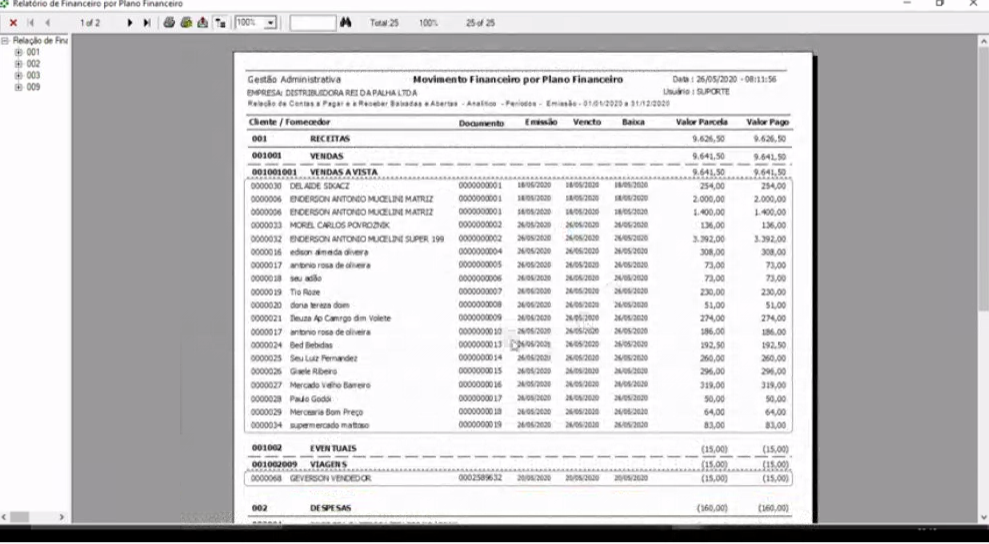Click the 001002 EVENTUAIS group row

click(518, 449)
